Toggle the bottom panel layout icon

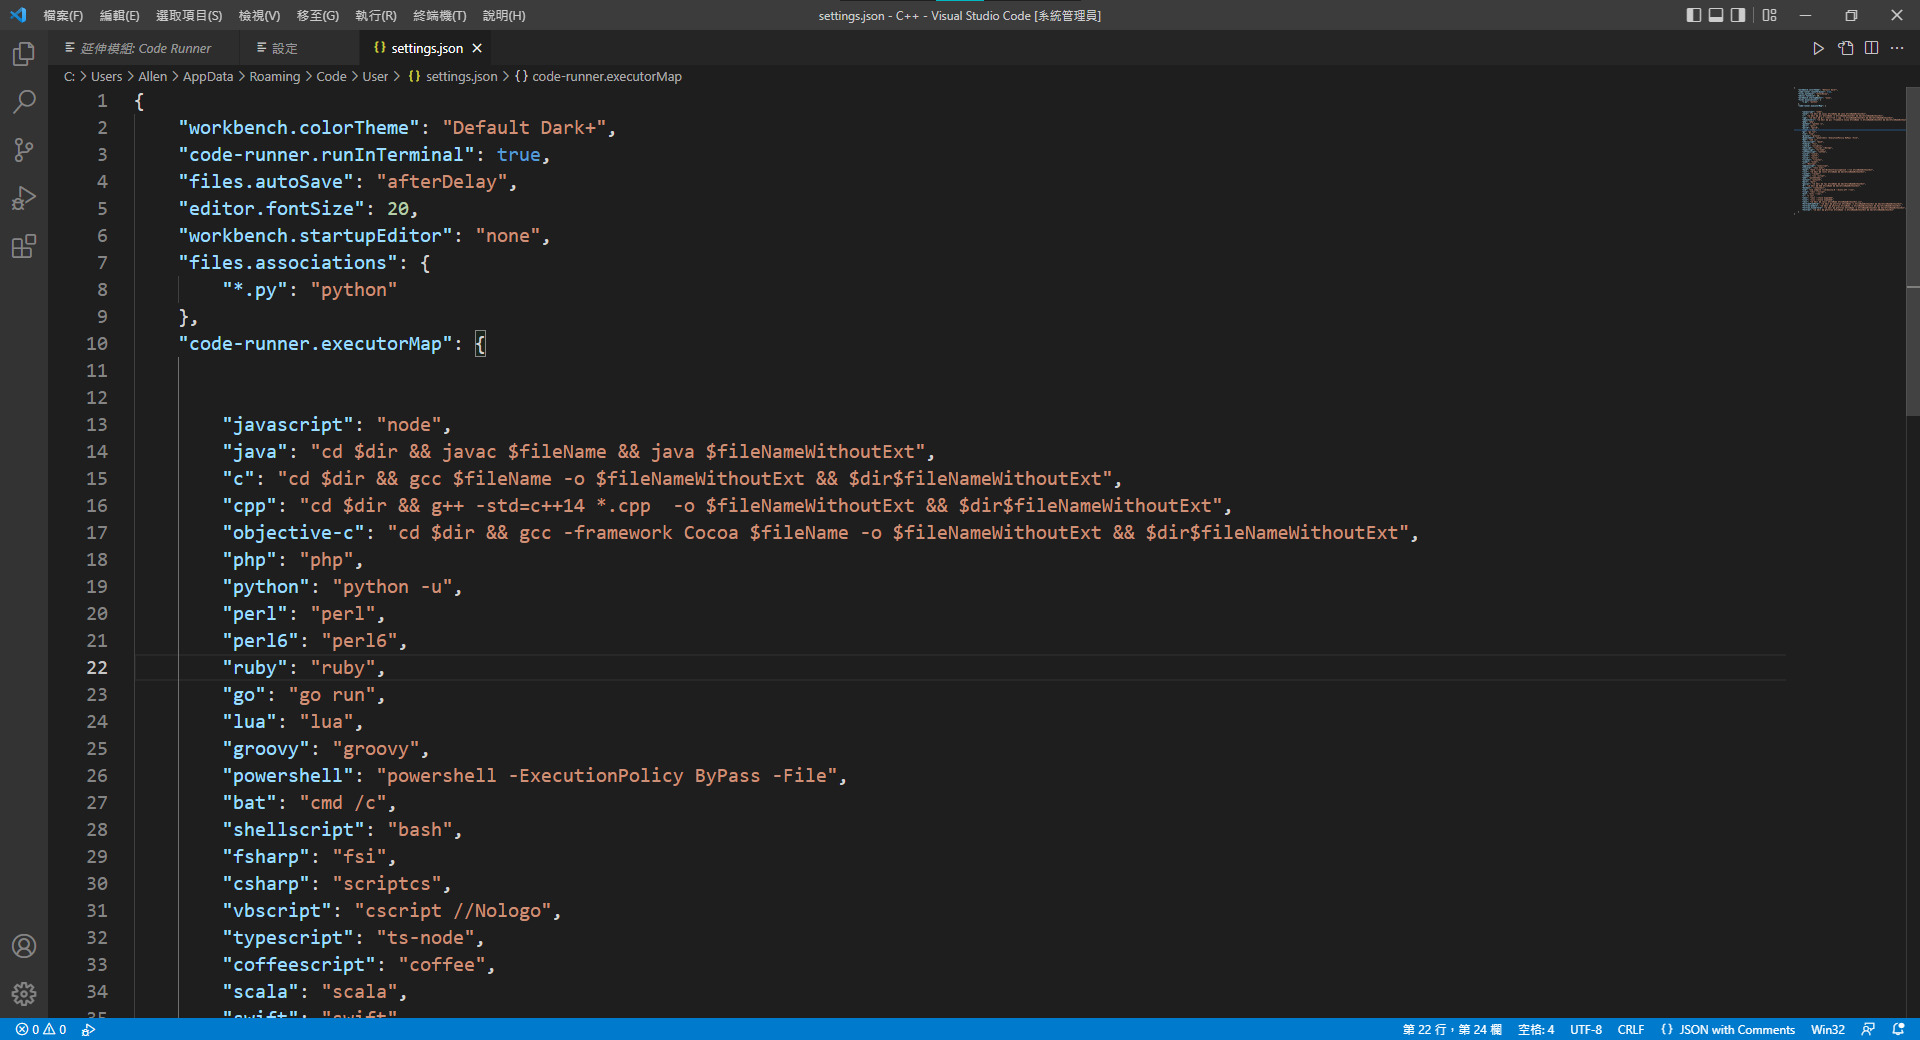[1716, 15]
